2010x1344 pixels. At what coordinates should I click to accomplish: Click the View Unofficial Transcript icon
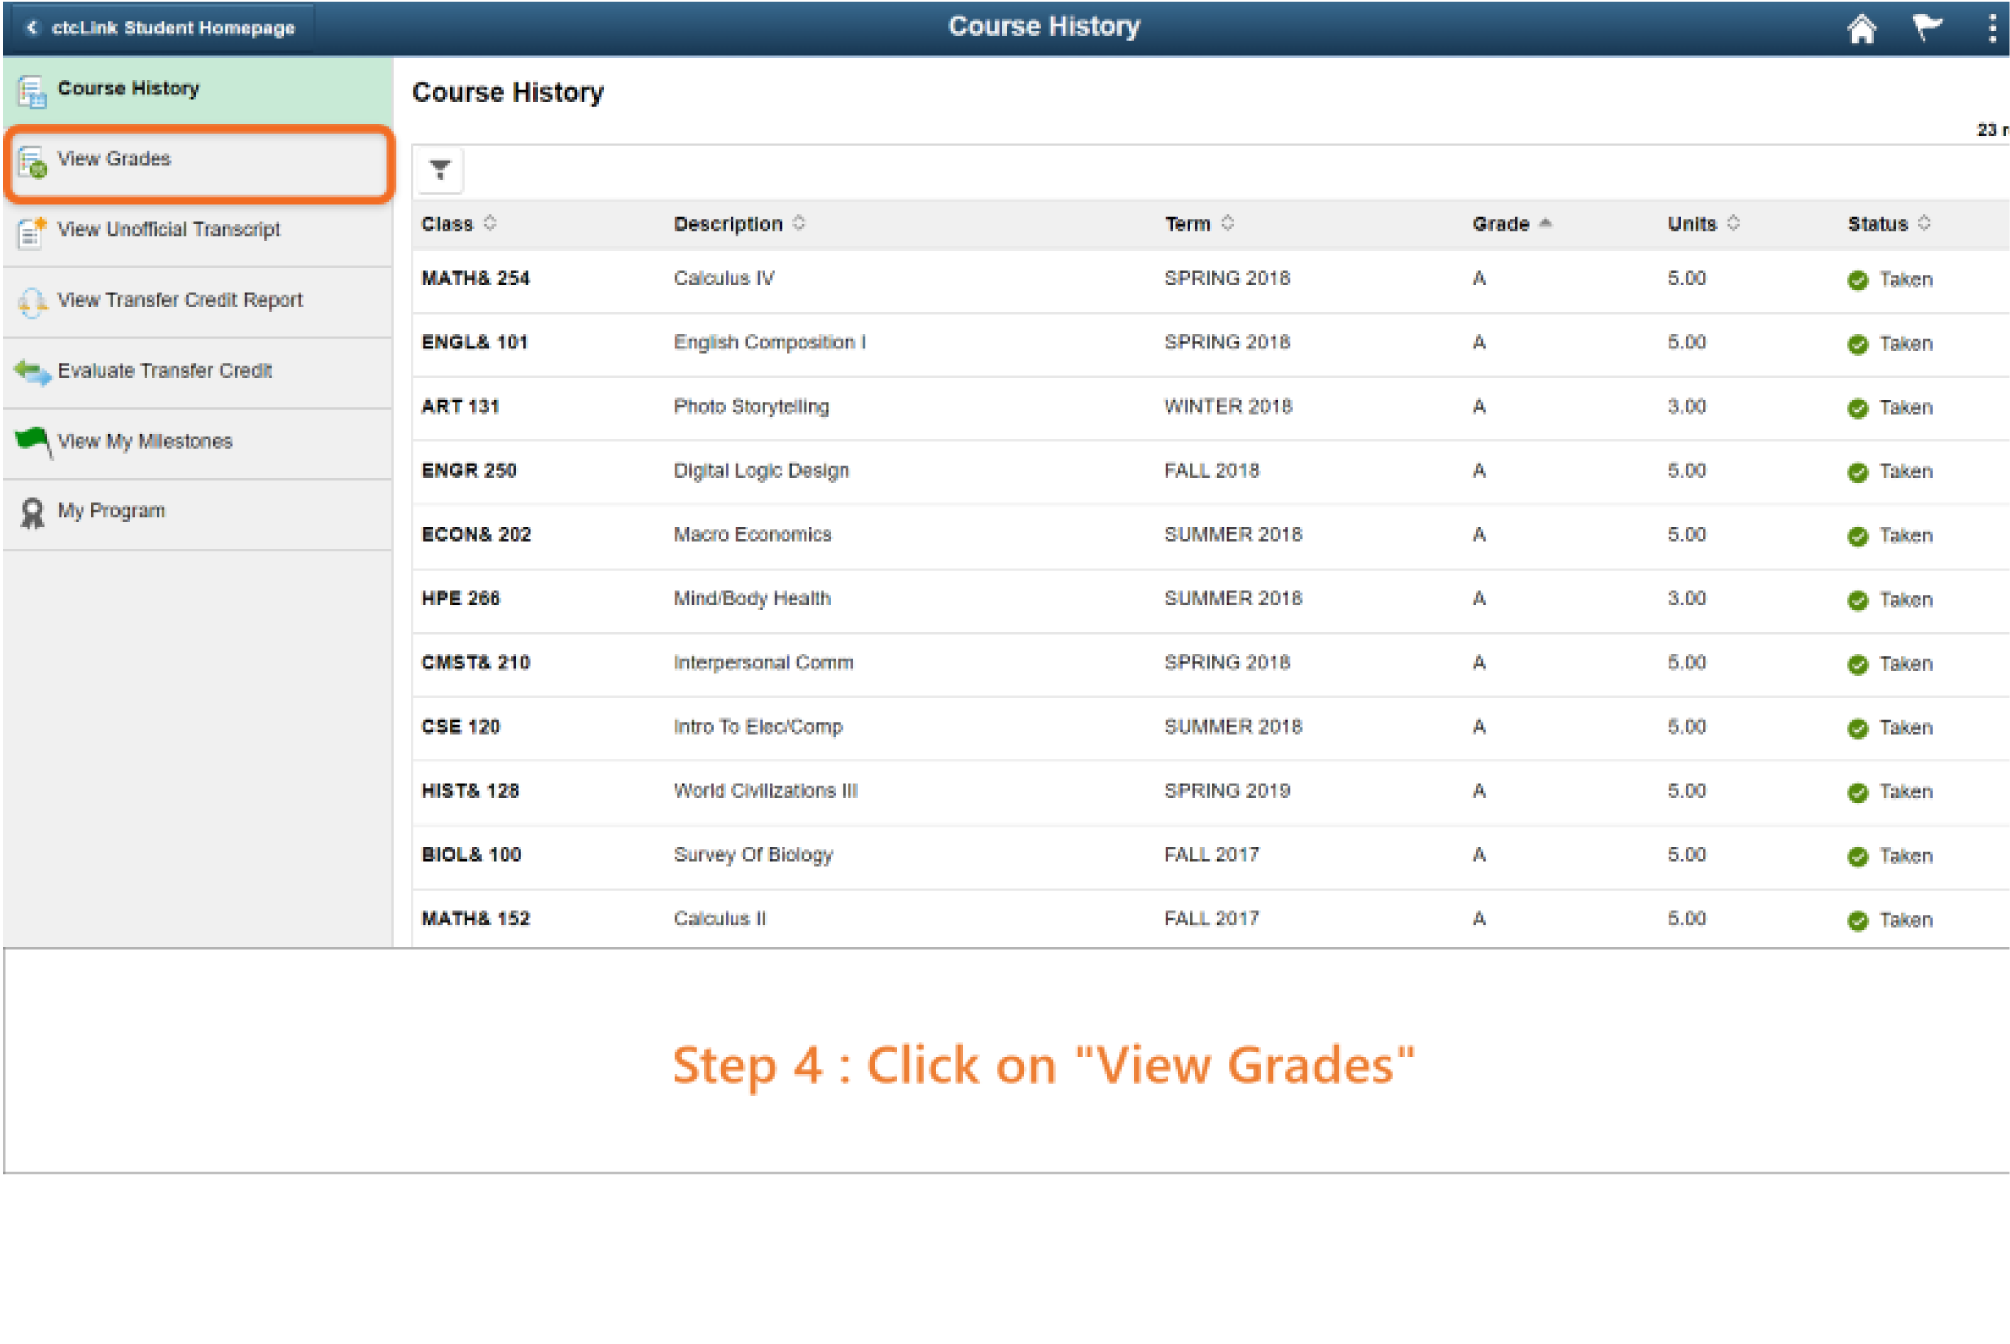(32, 232)
